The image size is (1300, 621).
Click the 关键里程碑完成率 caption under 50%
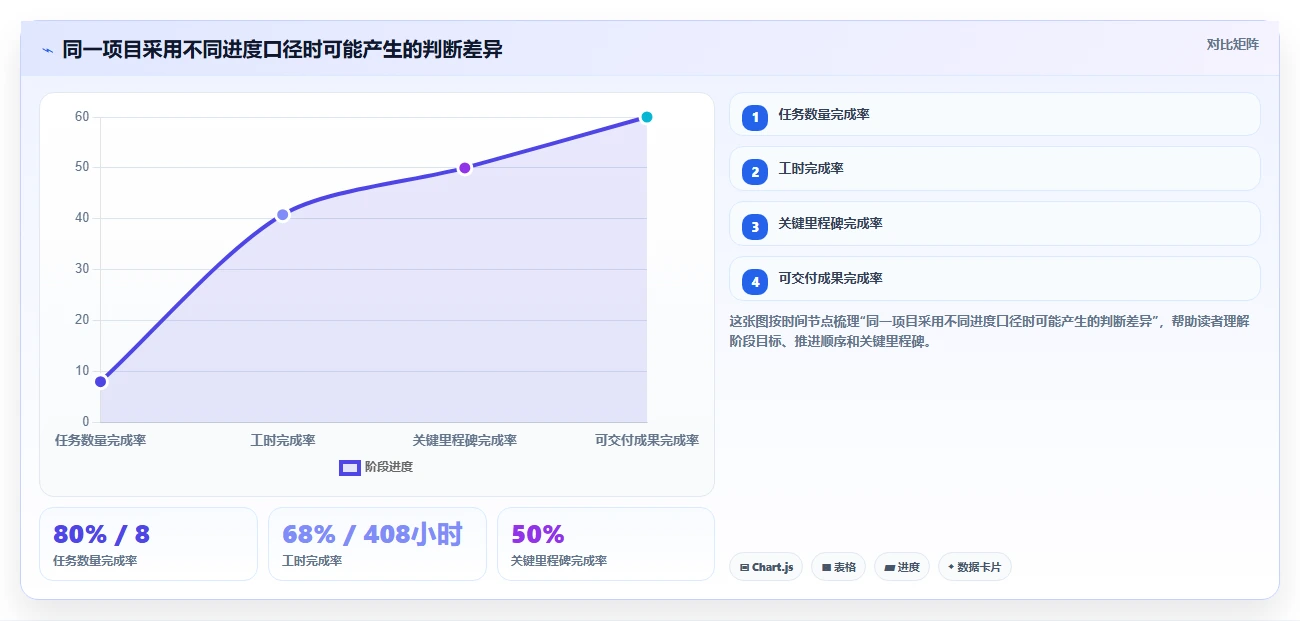pyautogui.click(x=559, y=561)
